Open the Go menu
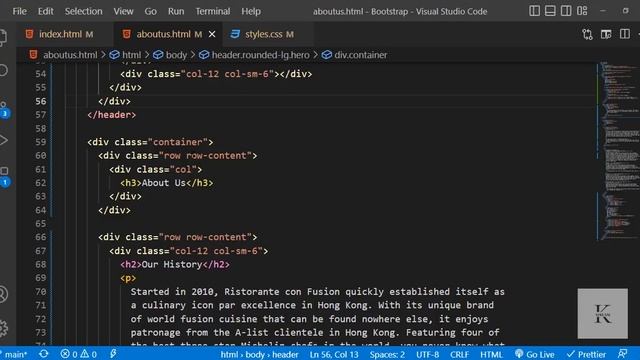The image size is (640, 360). [x=150, y=11]
